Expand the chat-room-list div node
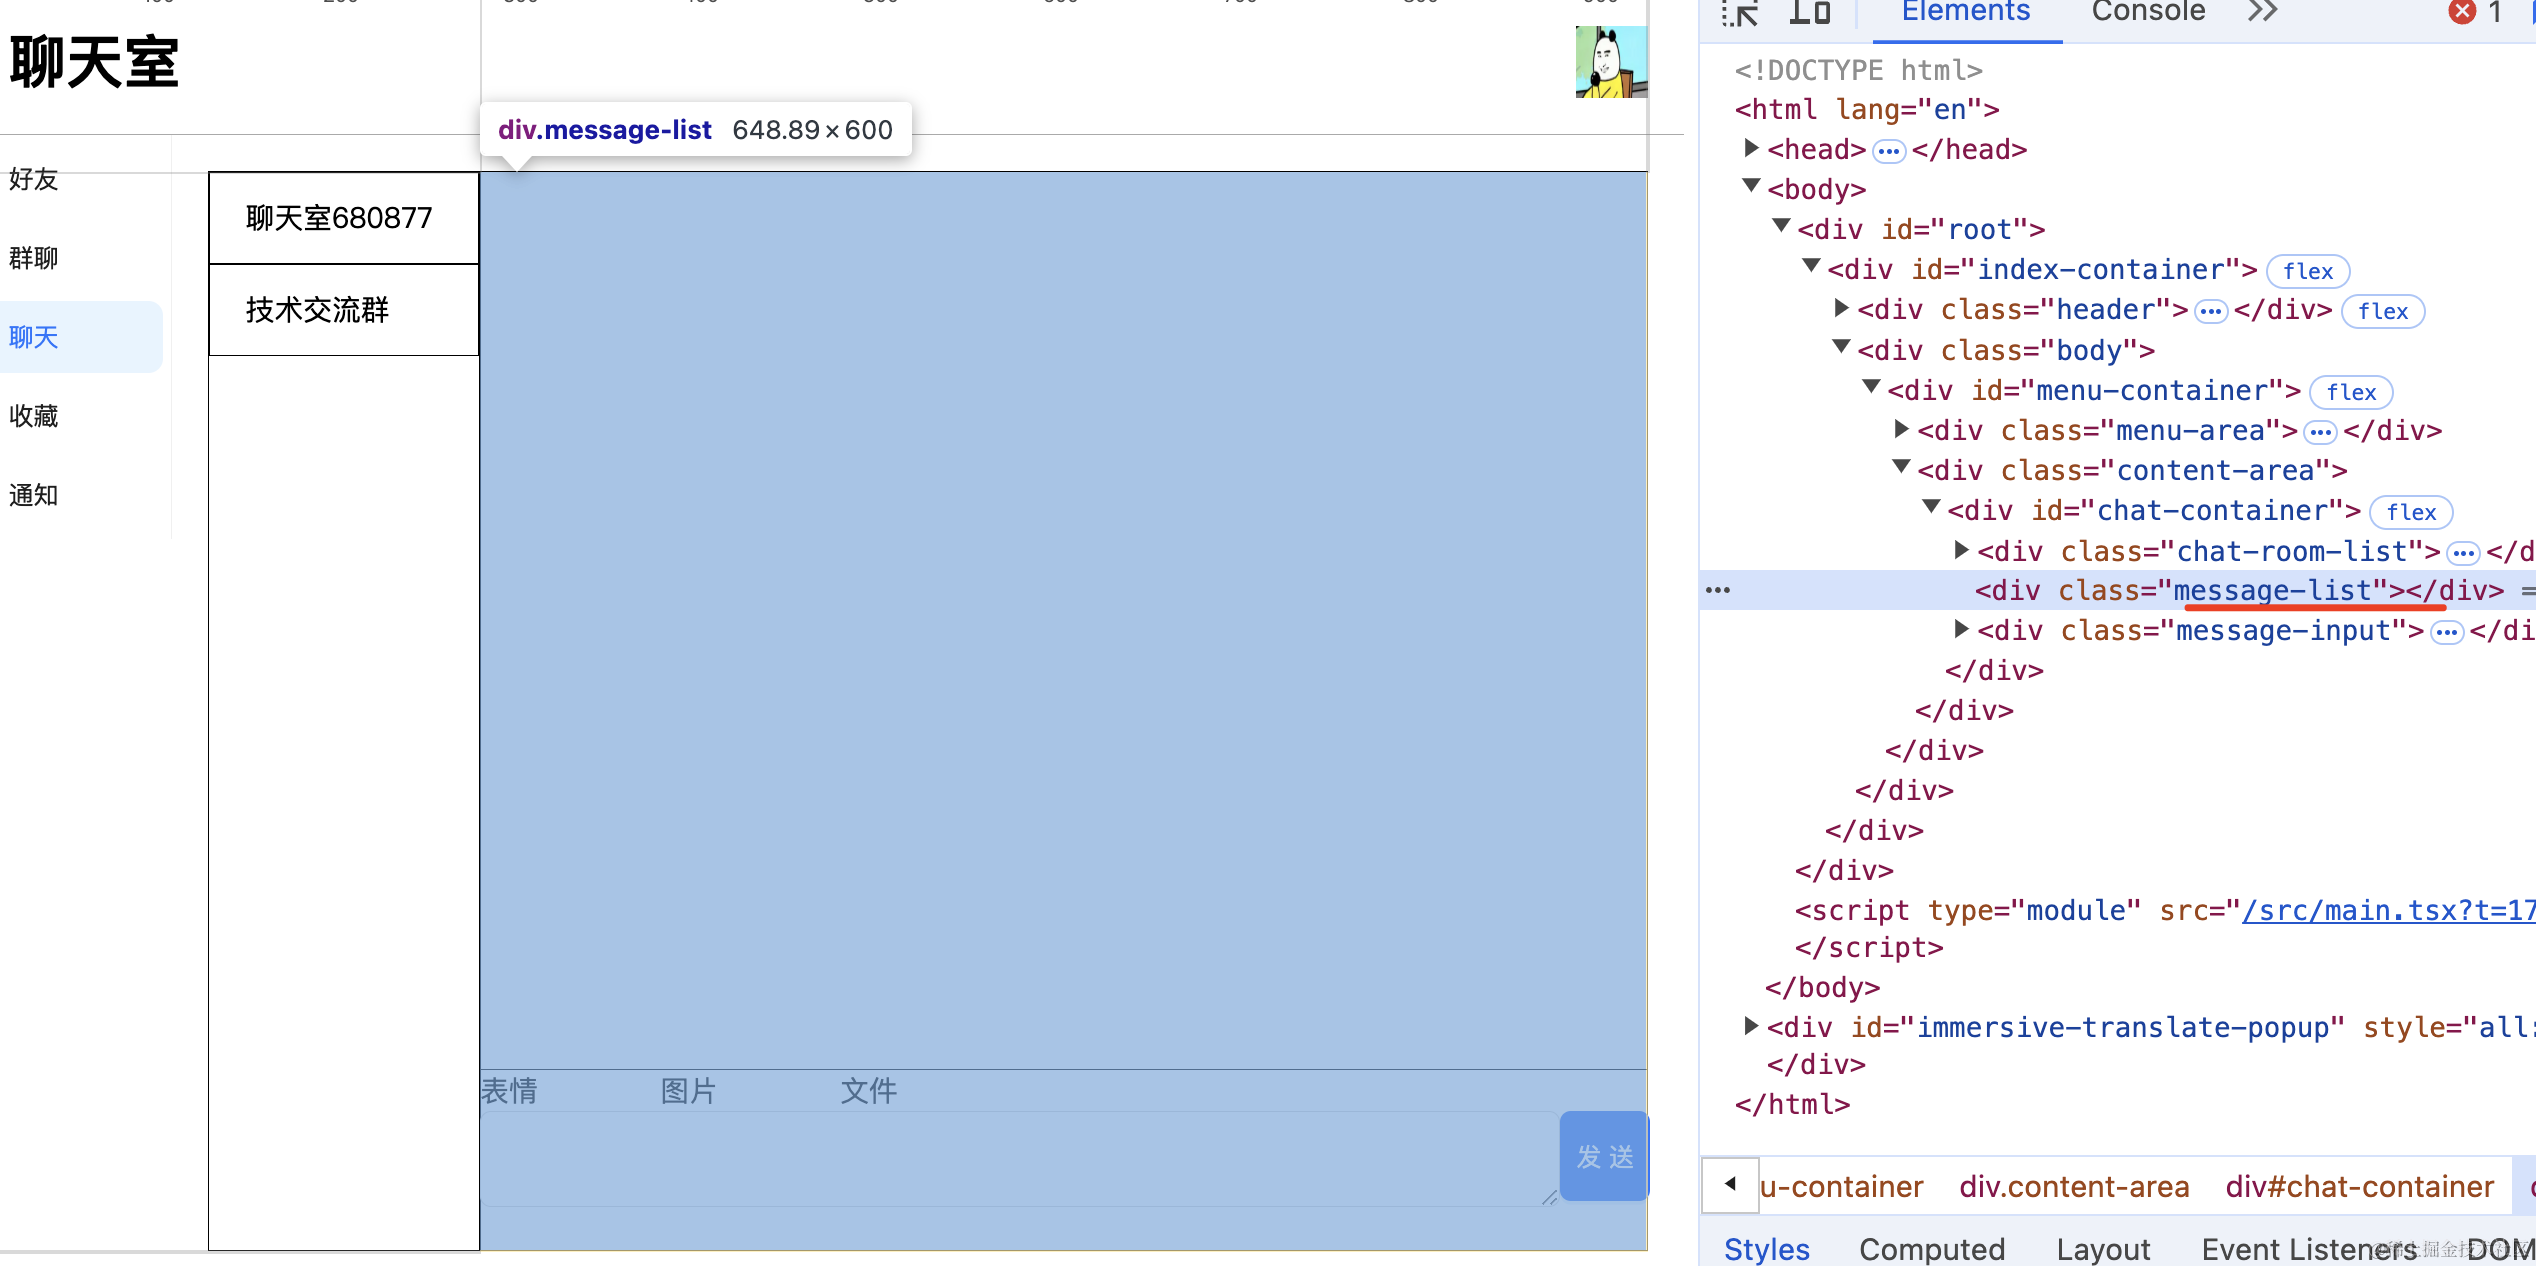This screenshot has height=1266, width=2536. [x=1961, y=551]
